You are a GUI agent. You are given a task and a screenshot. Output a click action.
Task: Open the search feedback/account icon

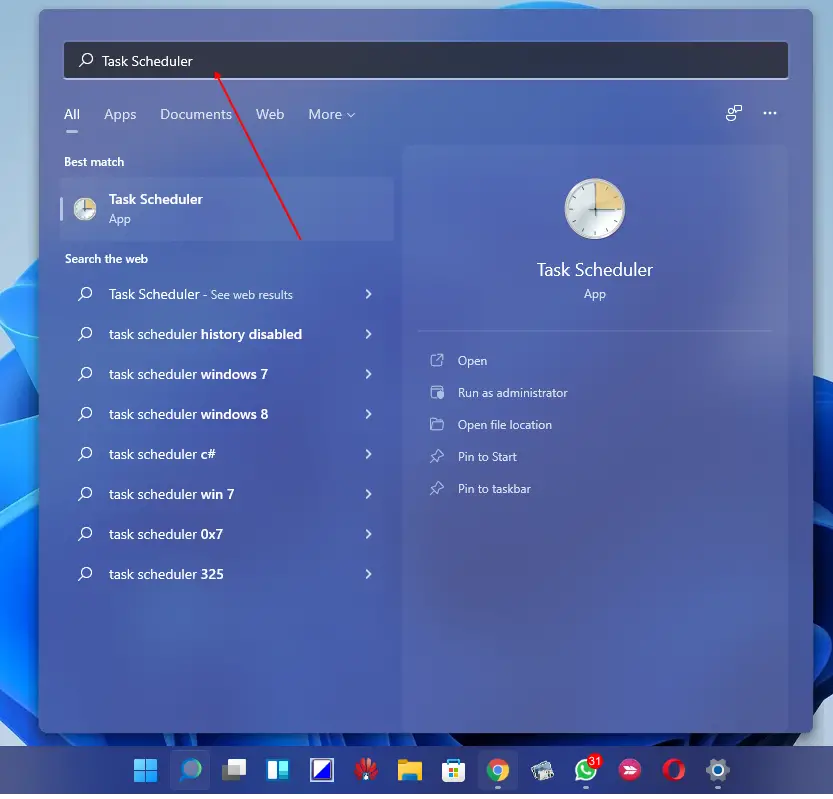coord(734,113)
